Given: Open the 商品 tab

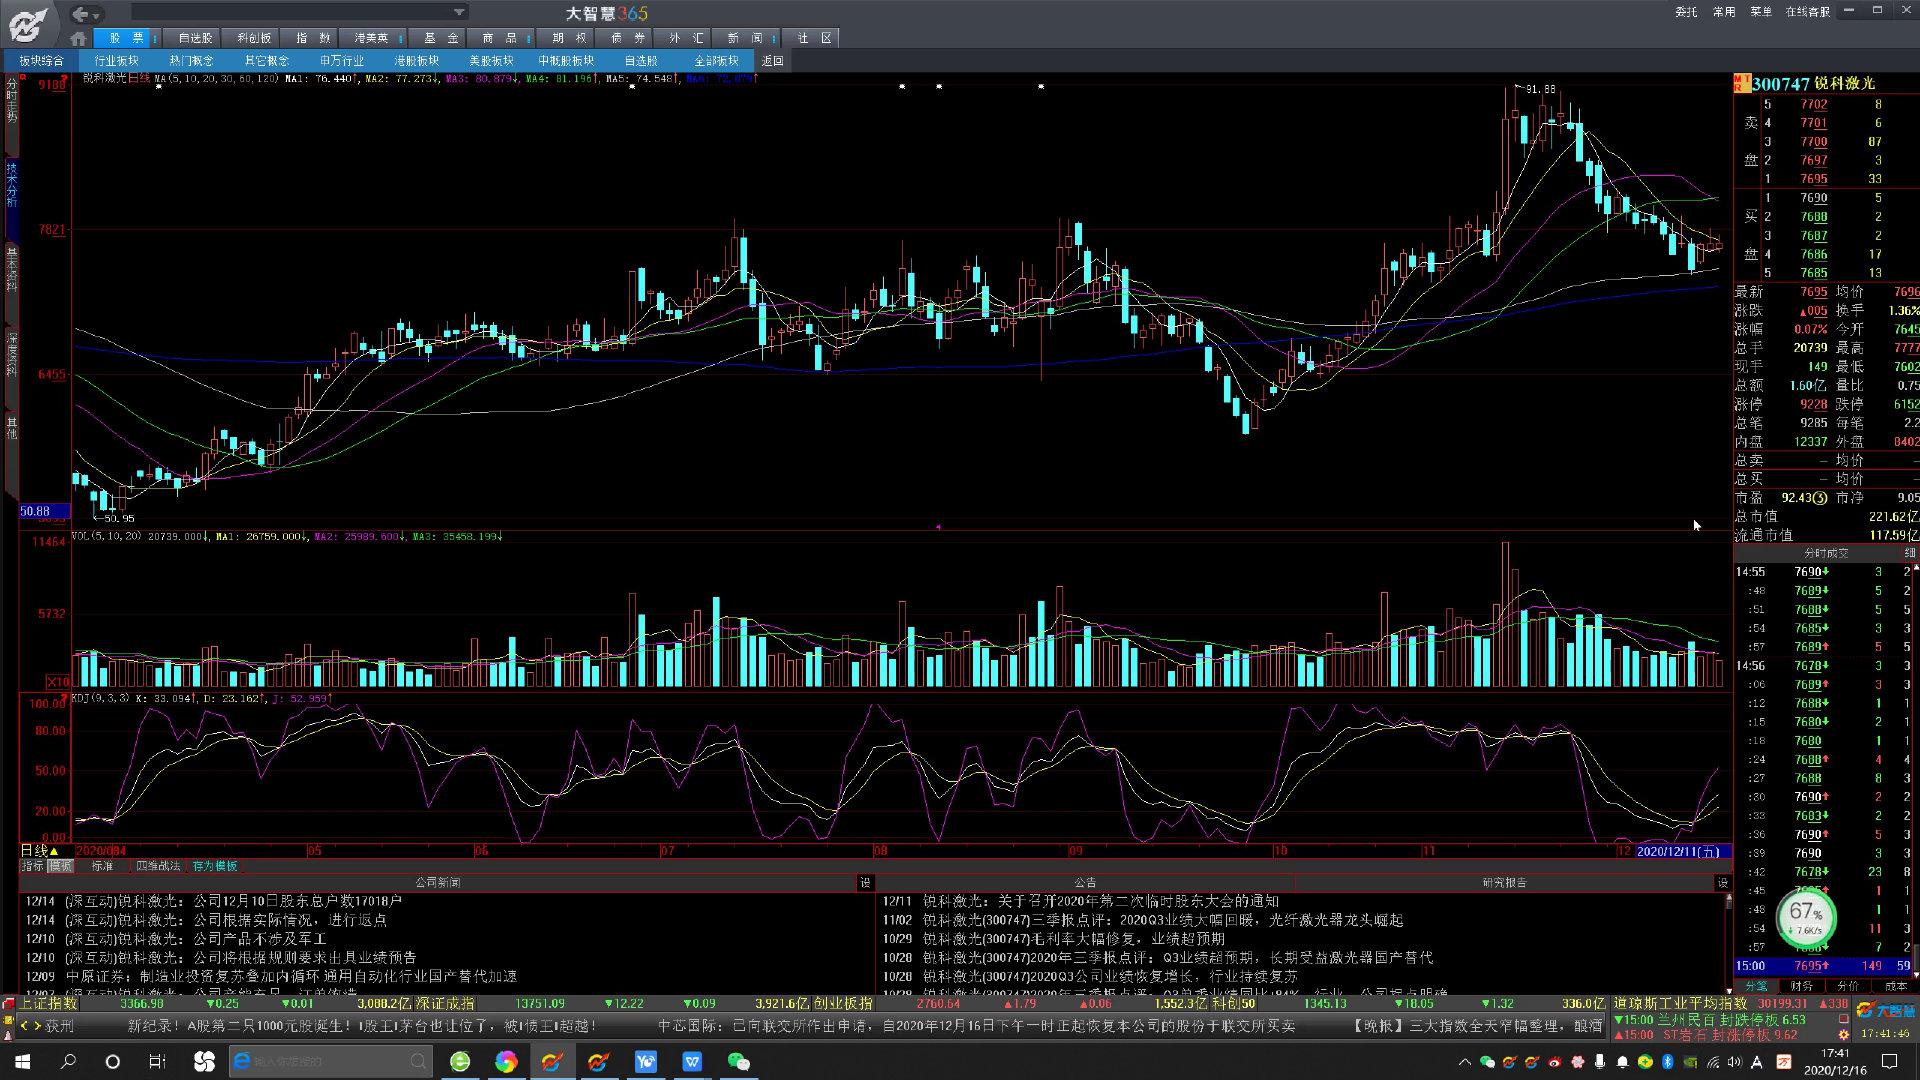Looking at the screenshot, I should tap(499, 38).
